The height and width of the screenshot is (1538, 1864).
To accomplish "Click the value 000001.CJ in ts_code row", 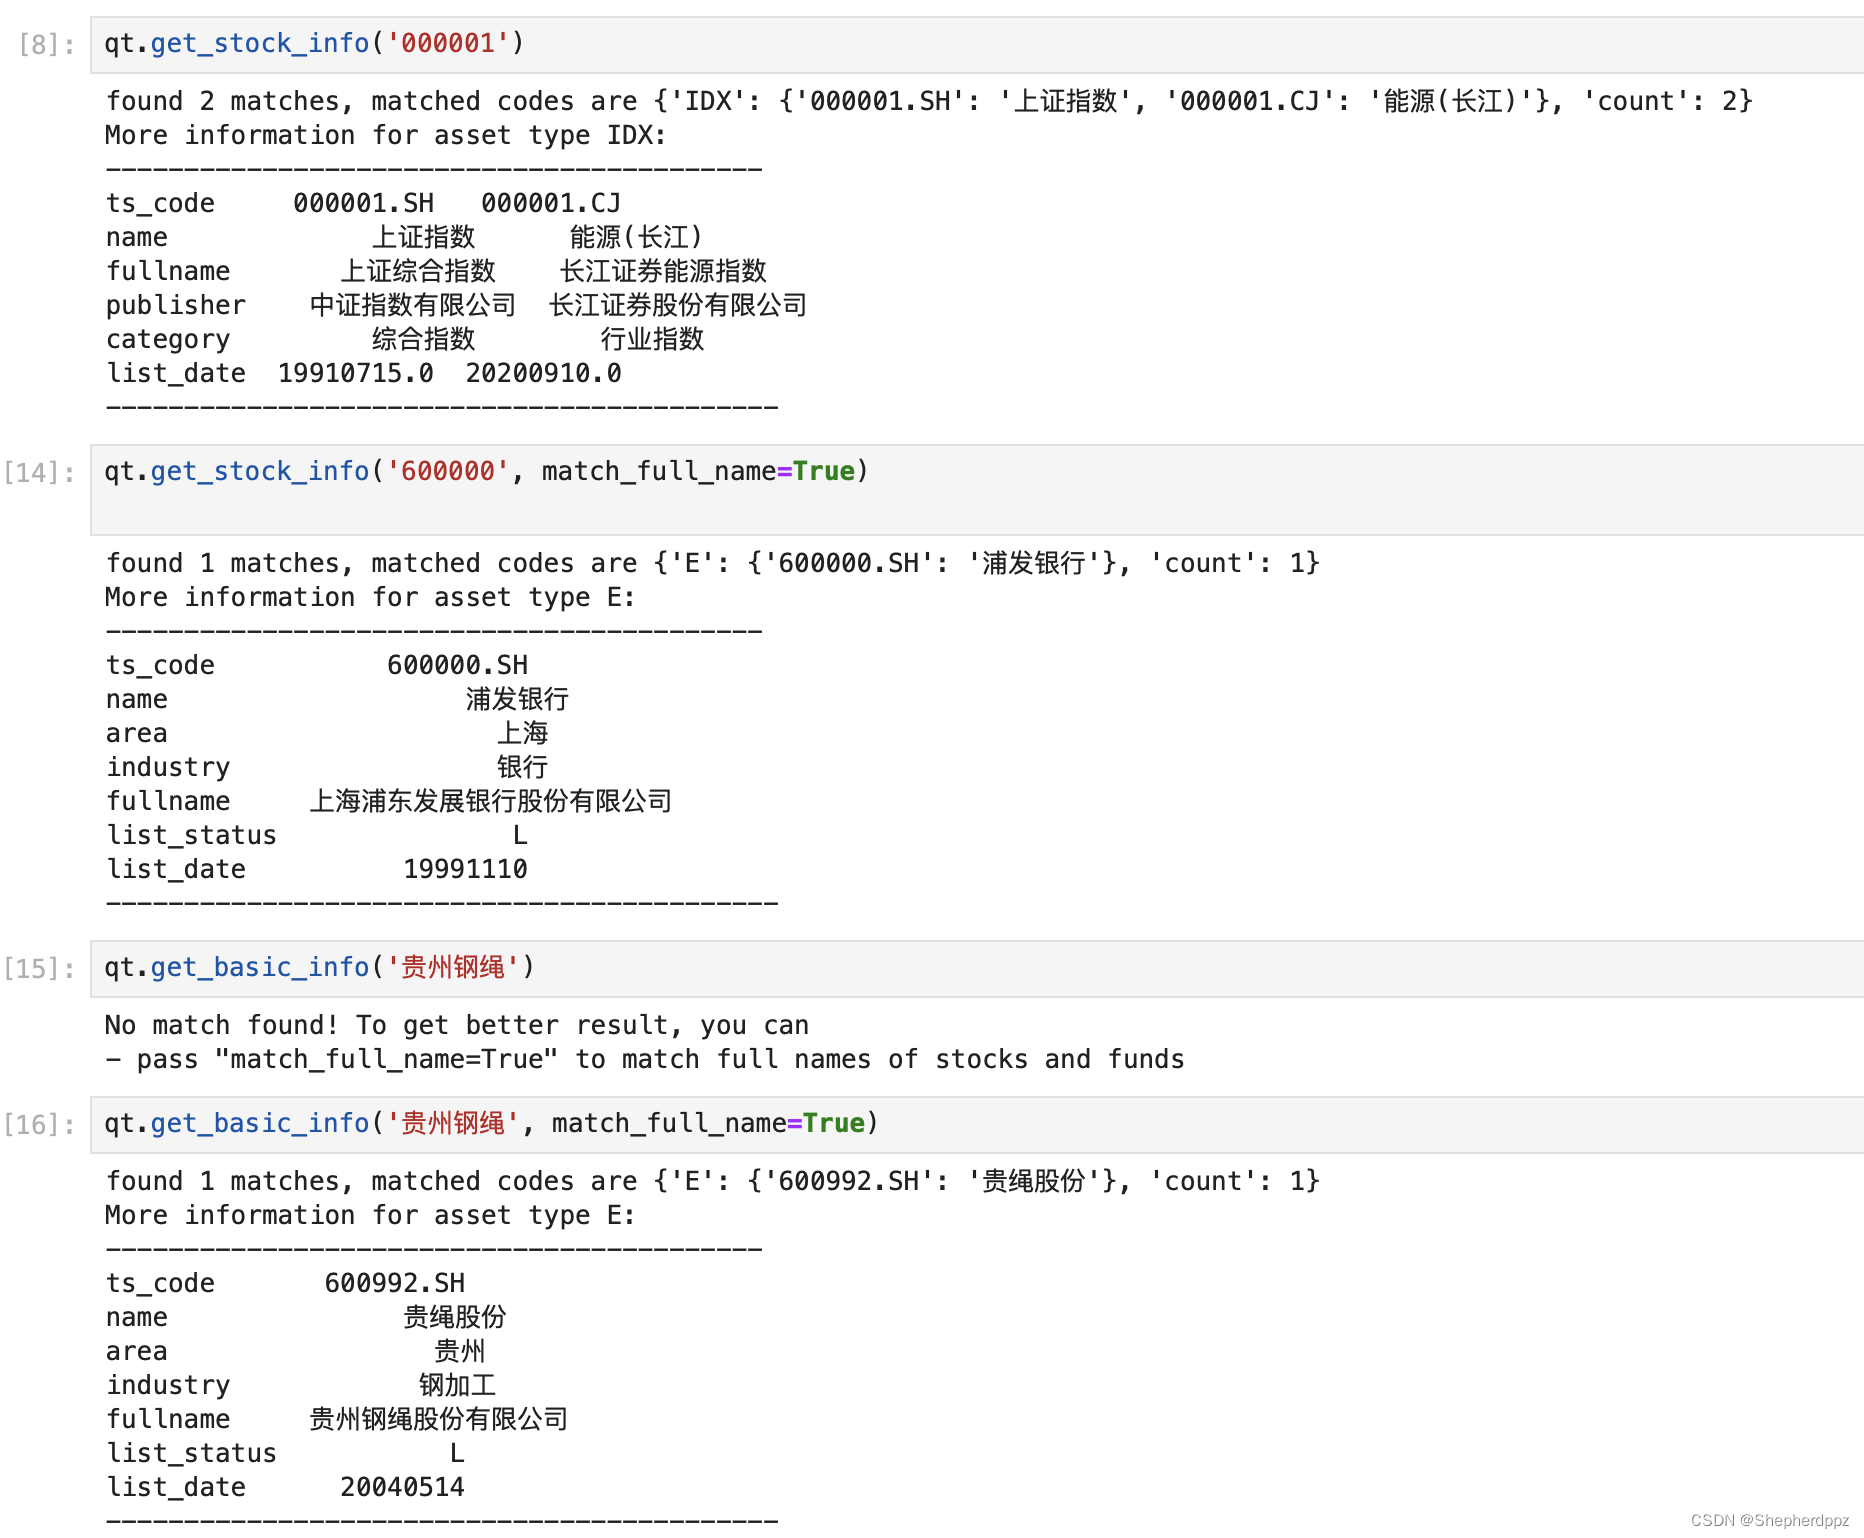I will [551, 204].
